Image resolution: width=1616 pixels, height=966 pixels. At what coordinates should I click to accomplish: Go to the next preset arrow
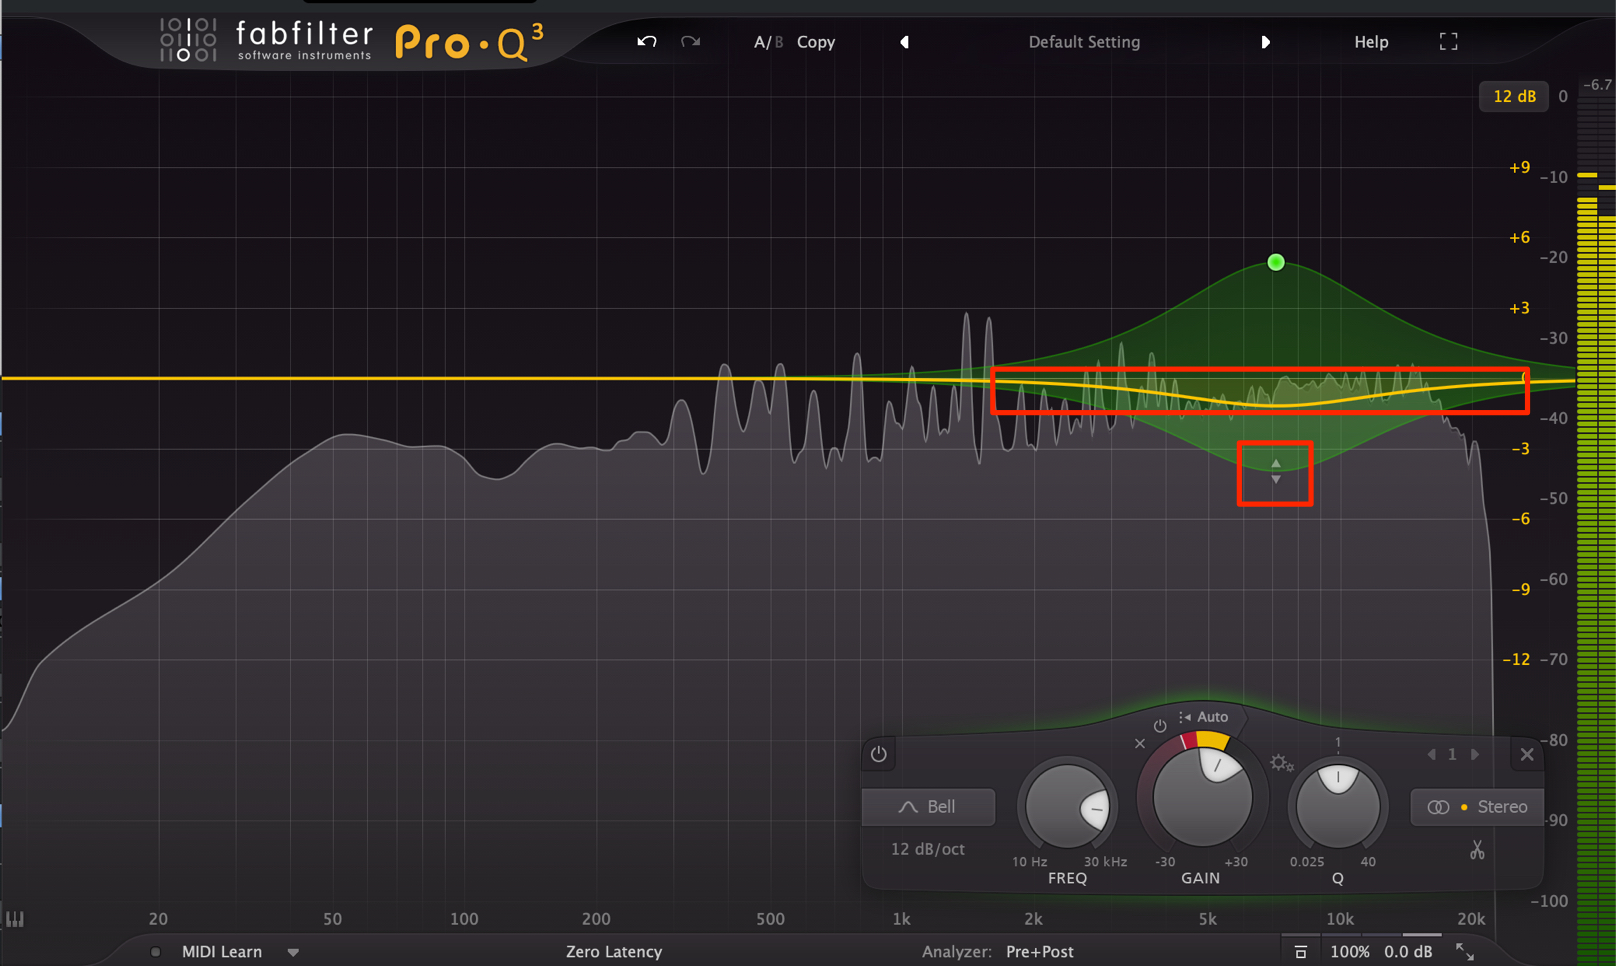pyautogui.click(x=1265, y=42)
